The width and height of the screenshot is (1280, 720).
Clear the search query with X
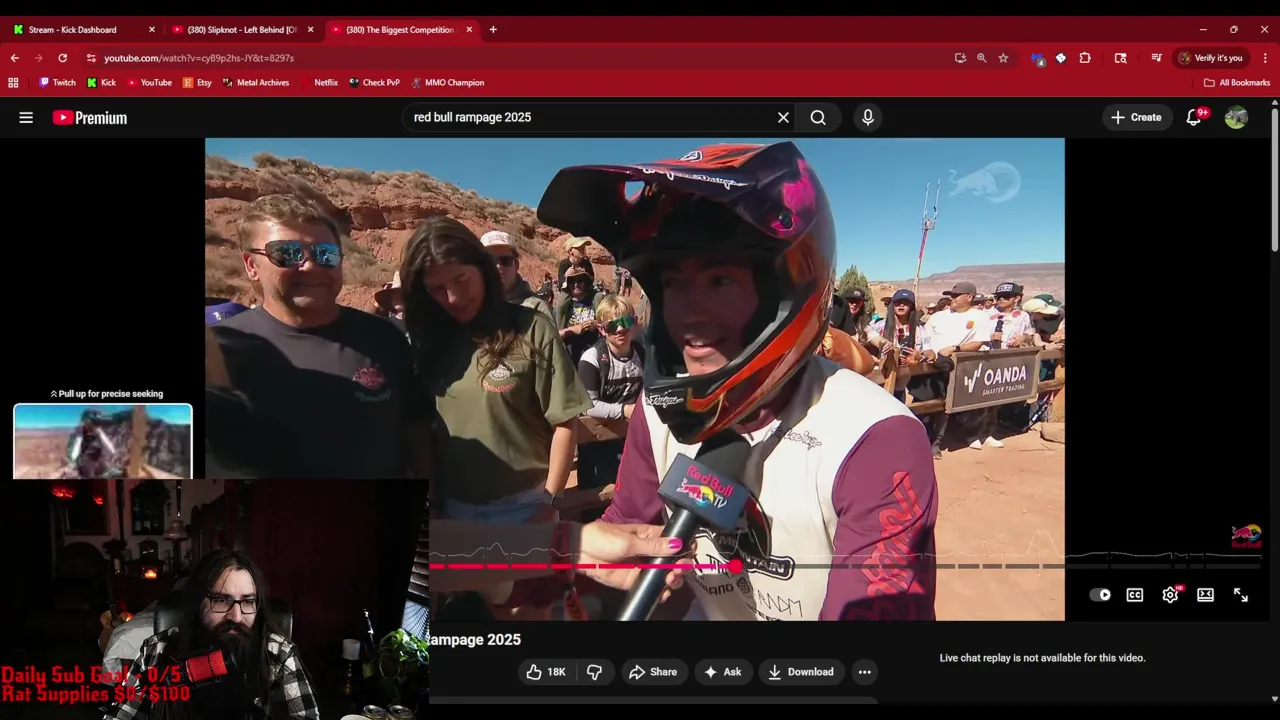tap(783, 117)
